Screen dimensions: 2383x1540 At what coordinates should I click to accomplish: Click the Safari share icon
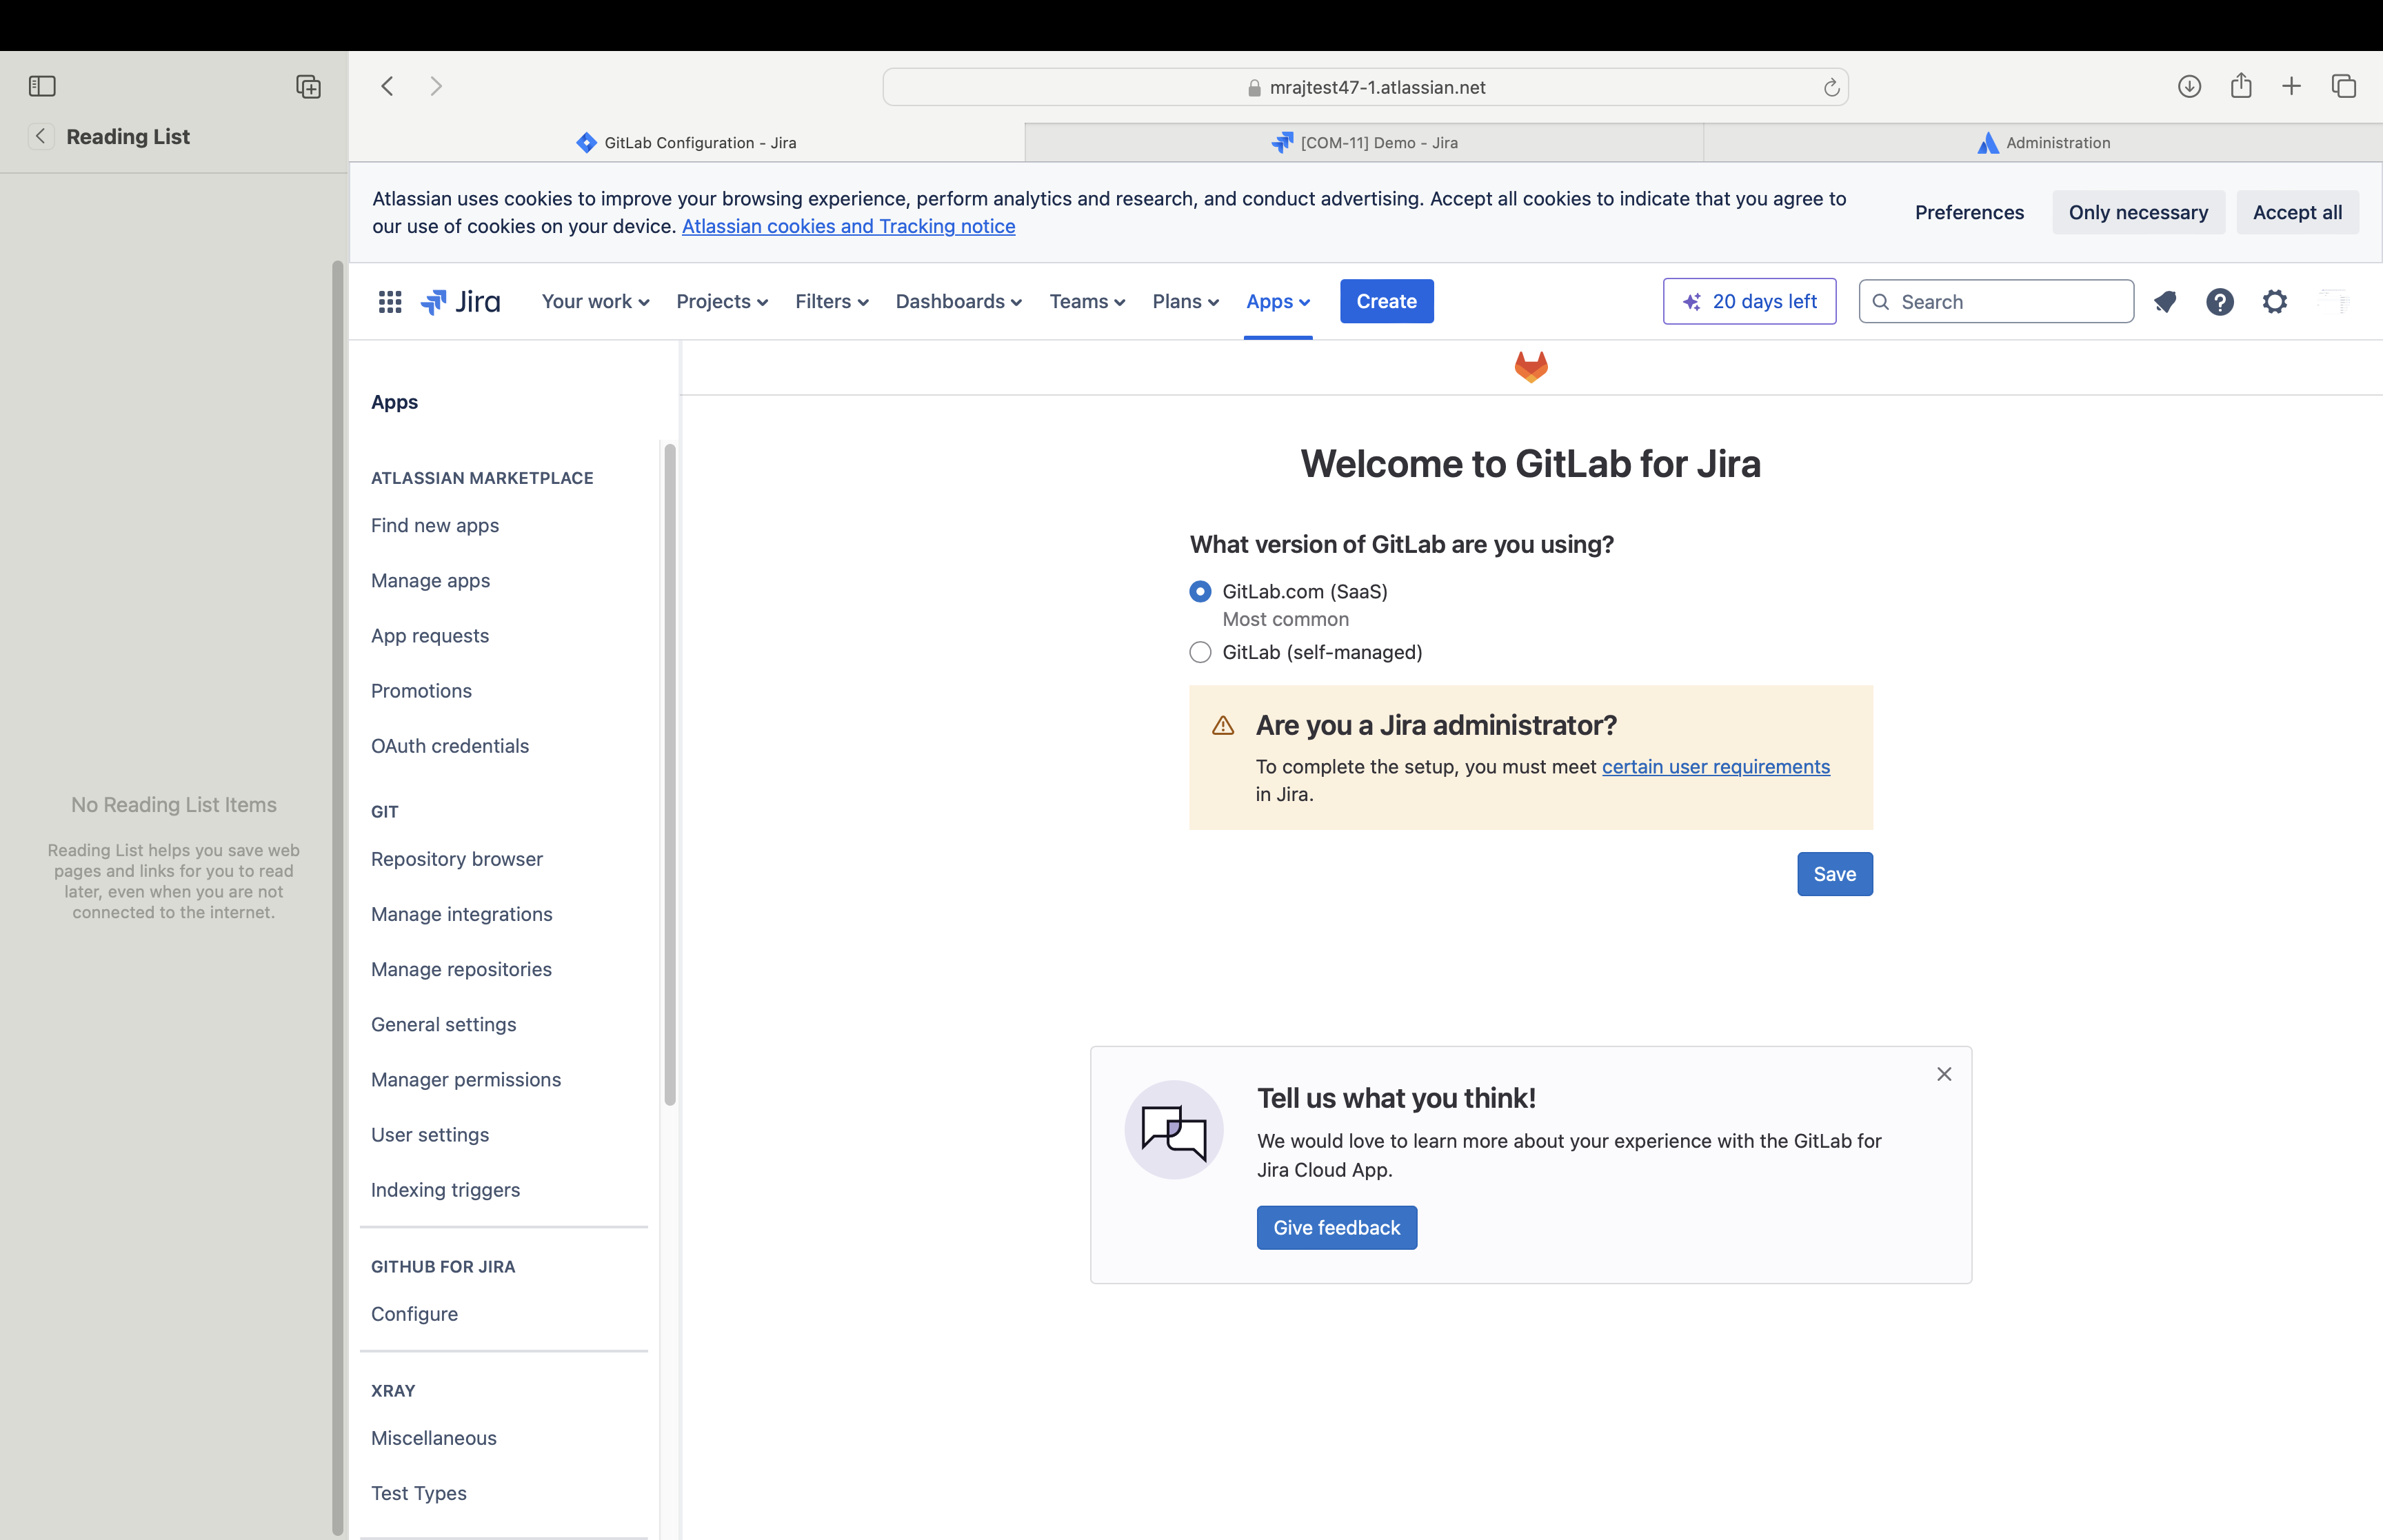pos(2240,86)
